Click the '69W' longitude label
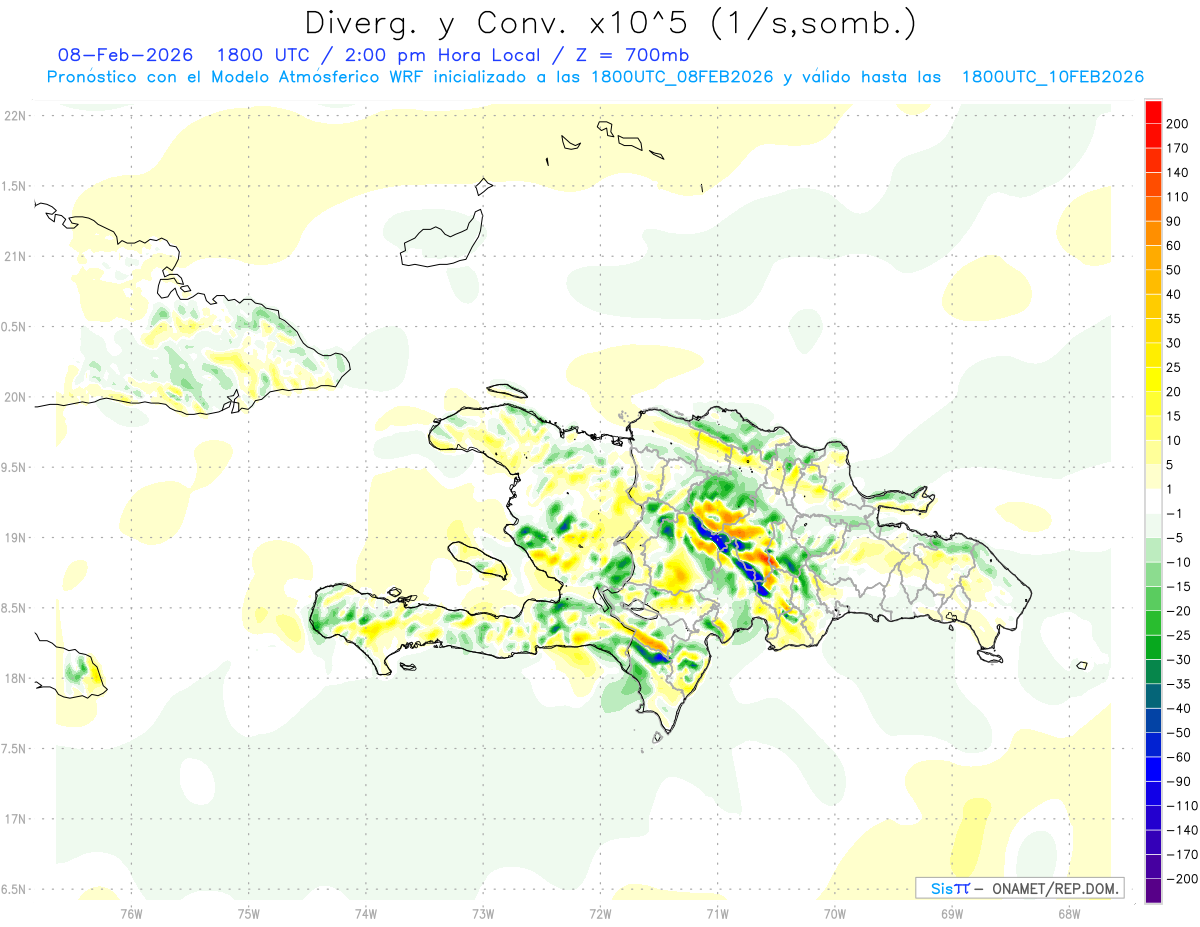 click(951, 913)
